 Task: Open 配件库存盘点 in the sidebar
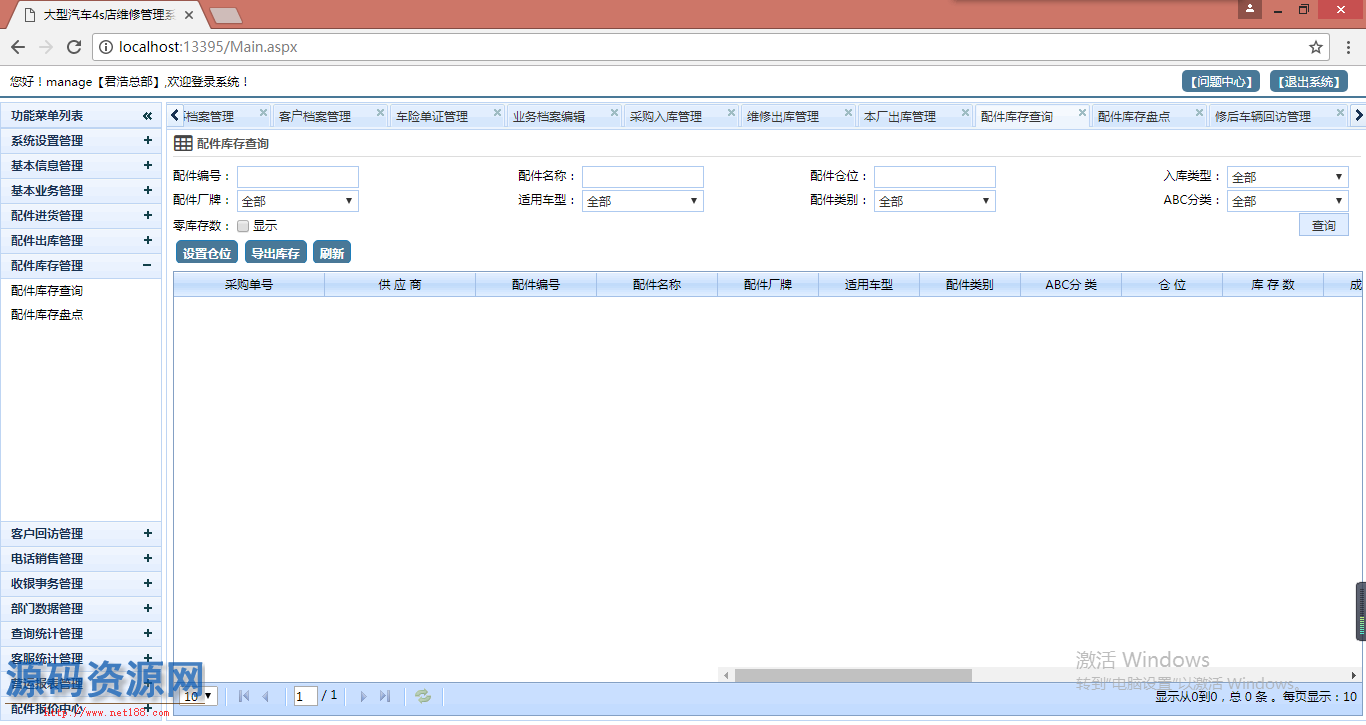pos(47,315)
